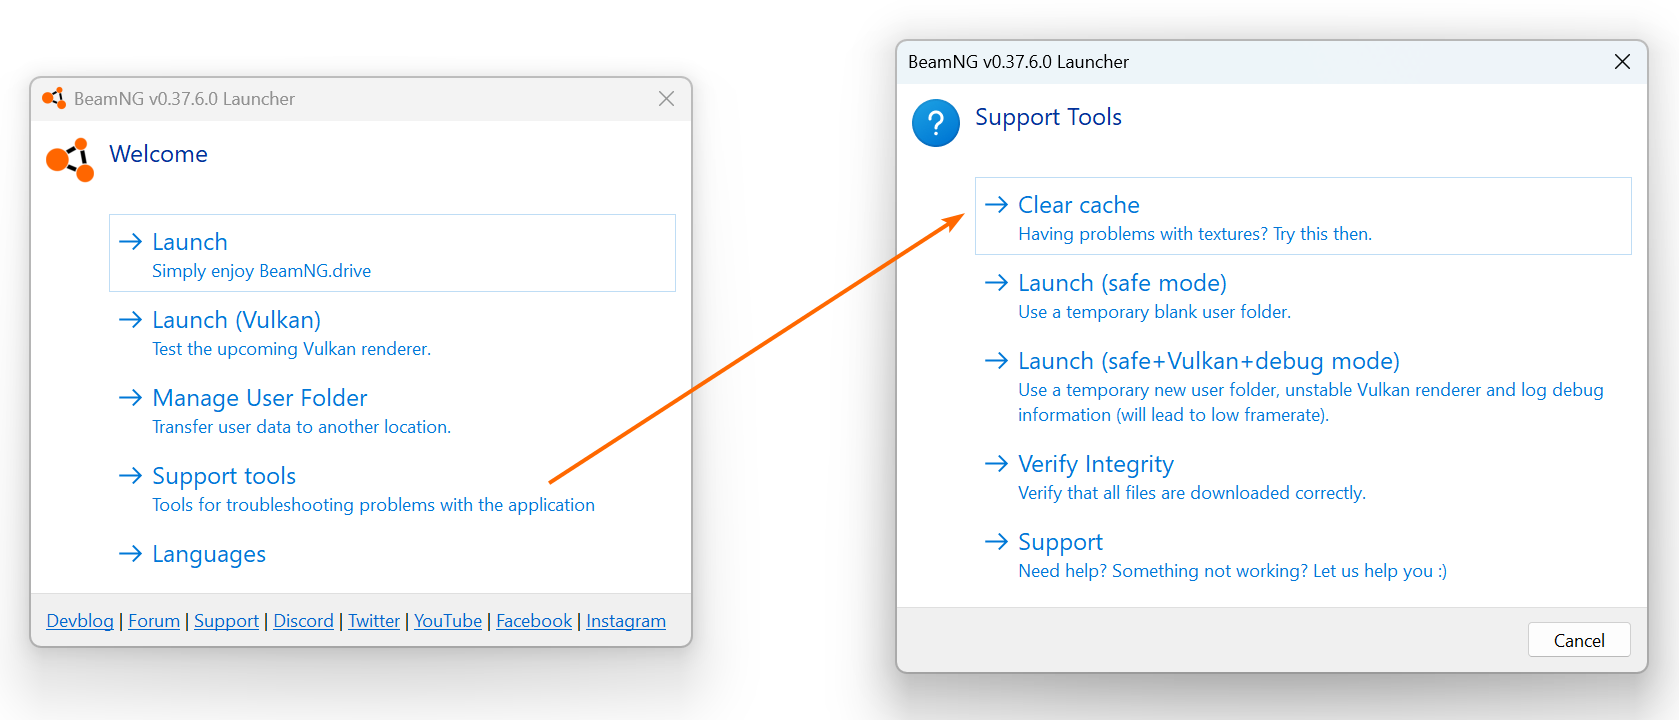Viewport: 1679px width, 720px height.
Task: Close the Support Tools launcher window
Action: pyautogui.click(x=1622, y=62)
